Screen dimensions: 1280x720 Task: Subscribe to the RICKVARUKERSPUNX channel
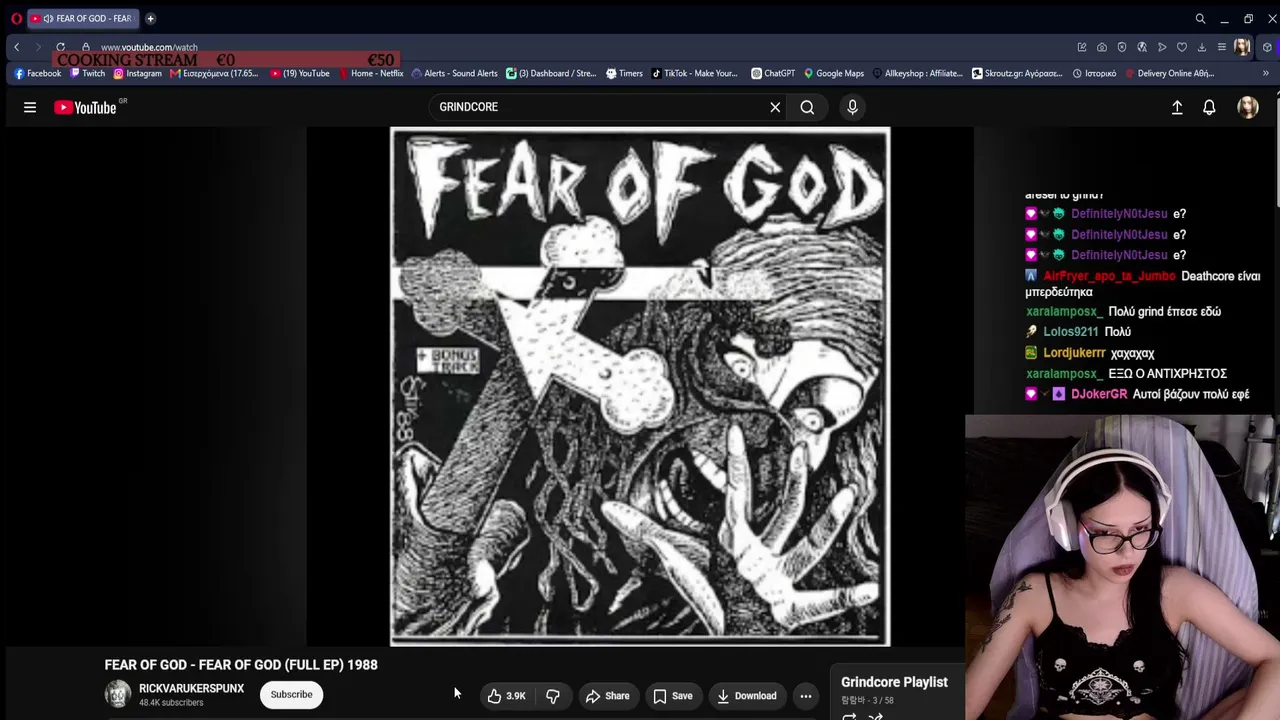click(291, 694)
